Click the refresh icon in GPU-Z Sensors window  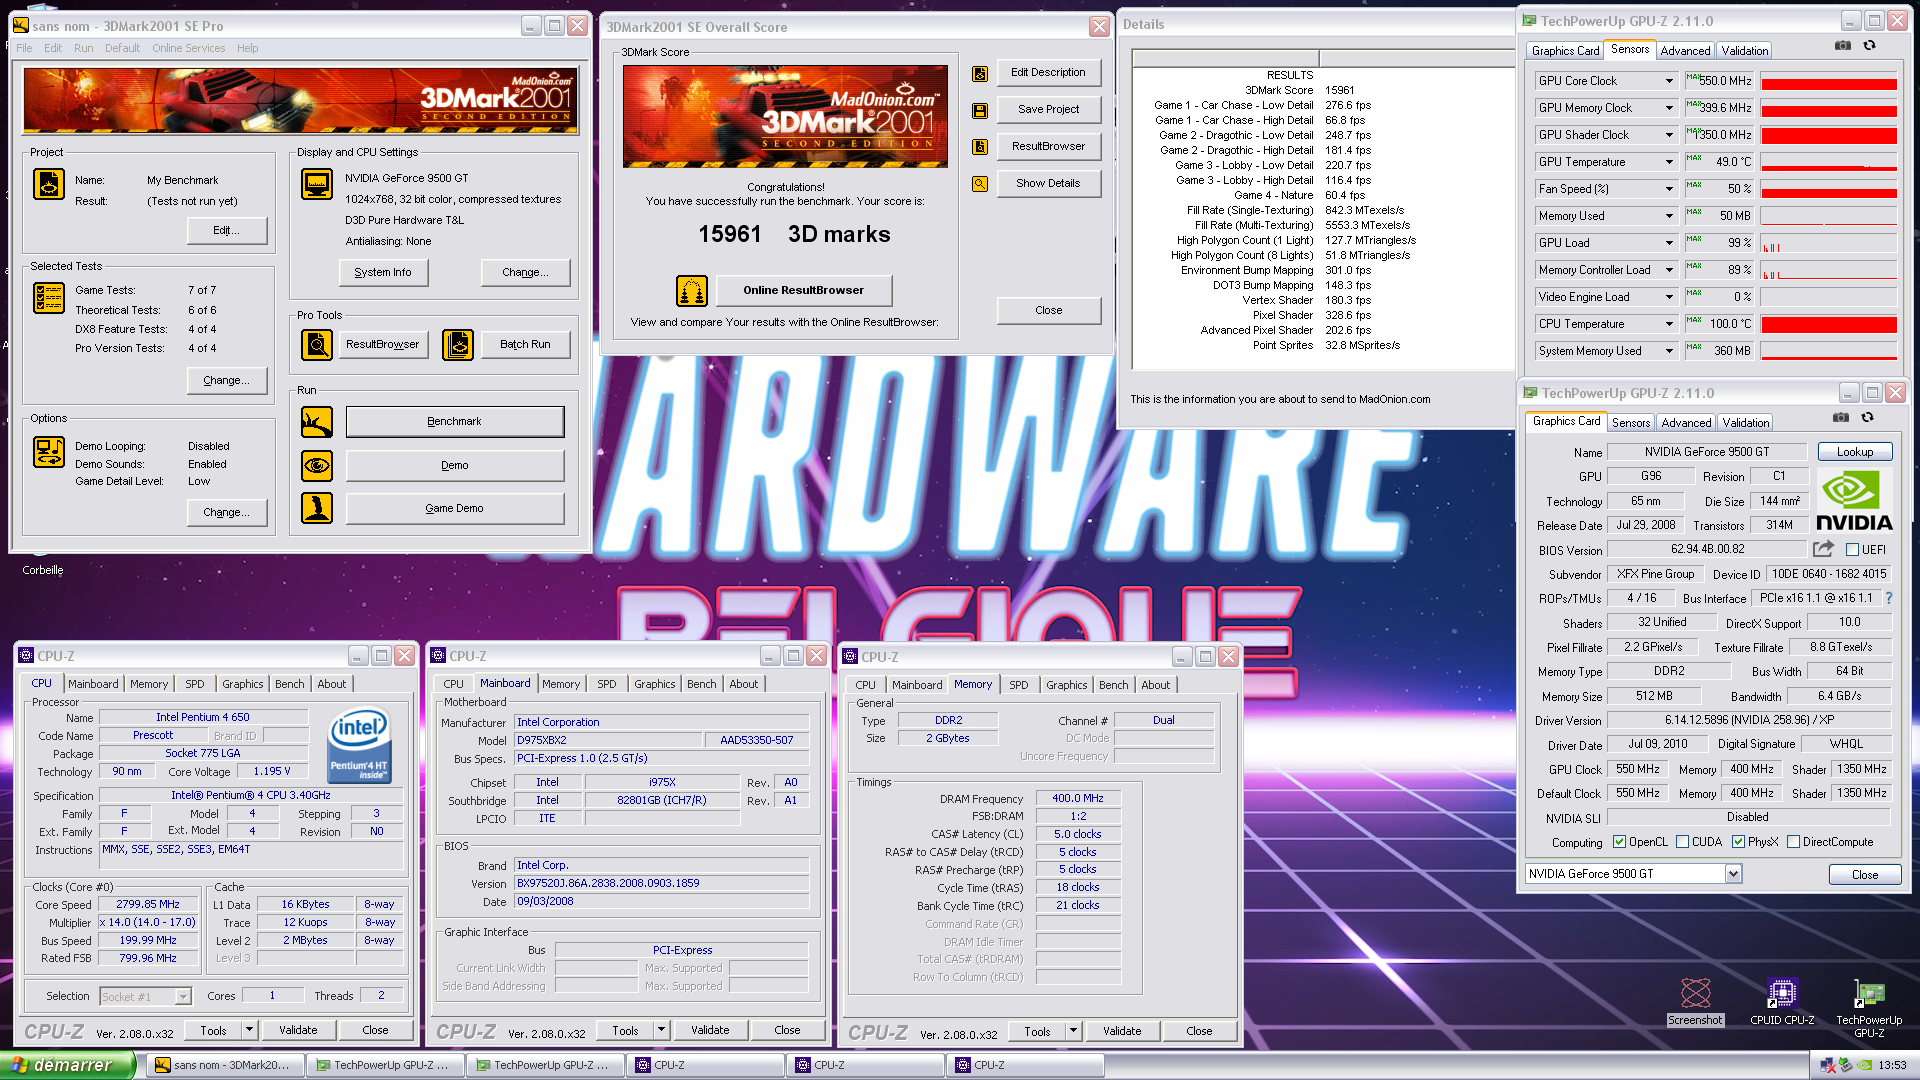click(x=1869, y=46)
